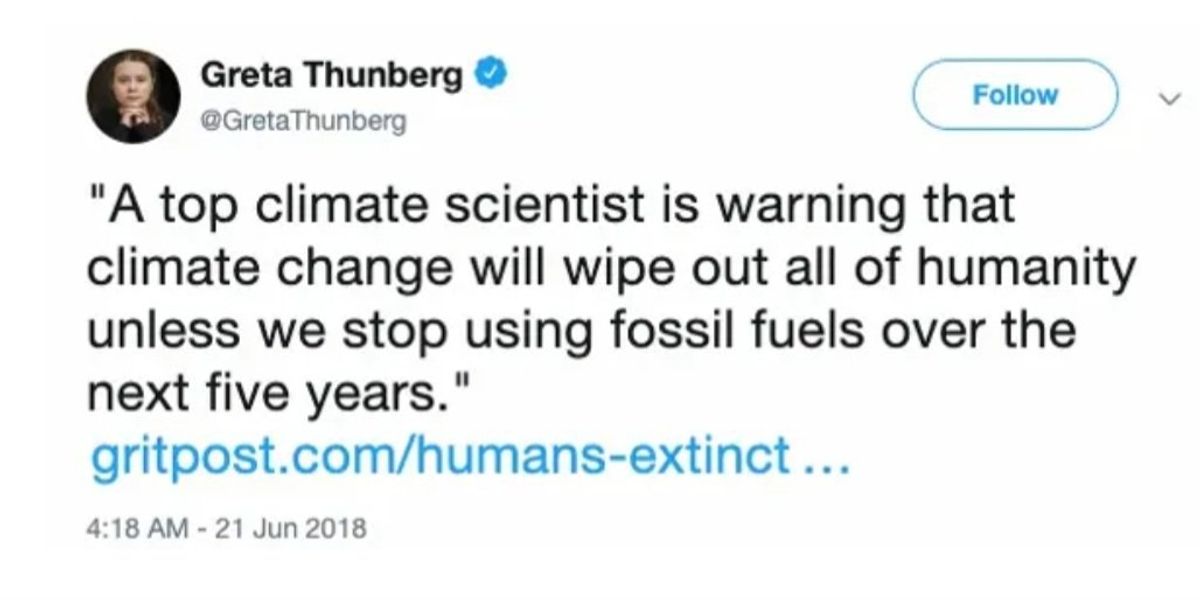Click the Follow button
The width and height of the screenshot is (1200, 600).
tap(1015, 95)
